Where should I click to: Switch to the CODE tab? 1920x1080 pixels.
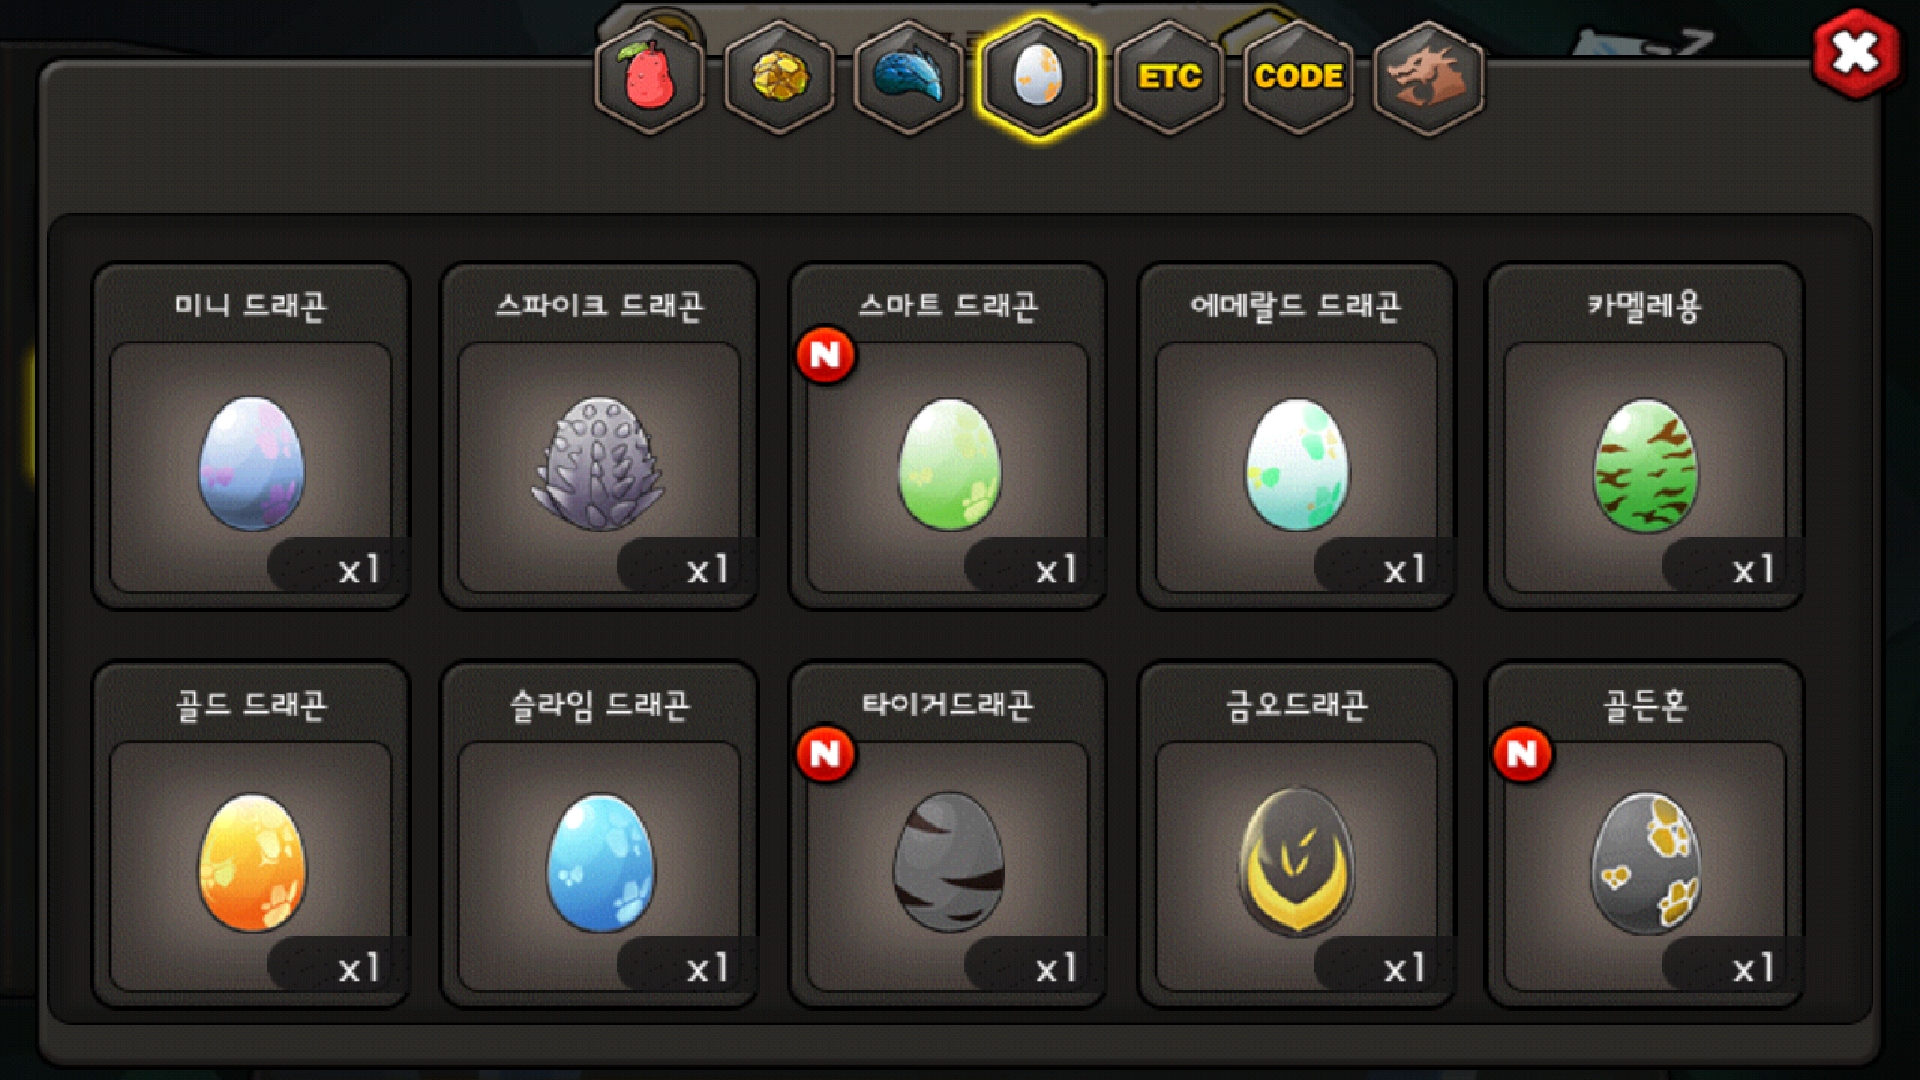tap(1298, 77)
